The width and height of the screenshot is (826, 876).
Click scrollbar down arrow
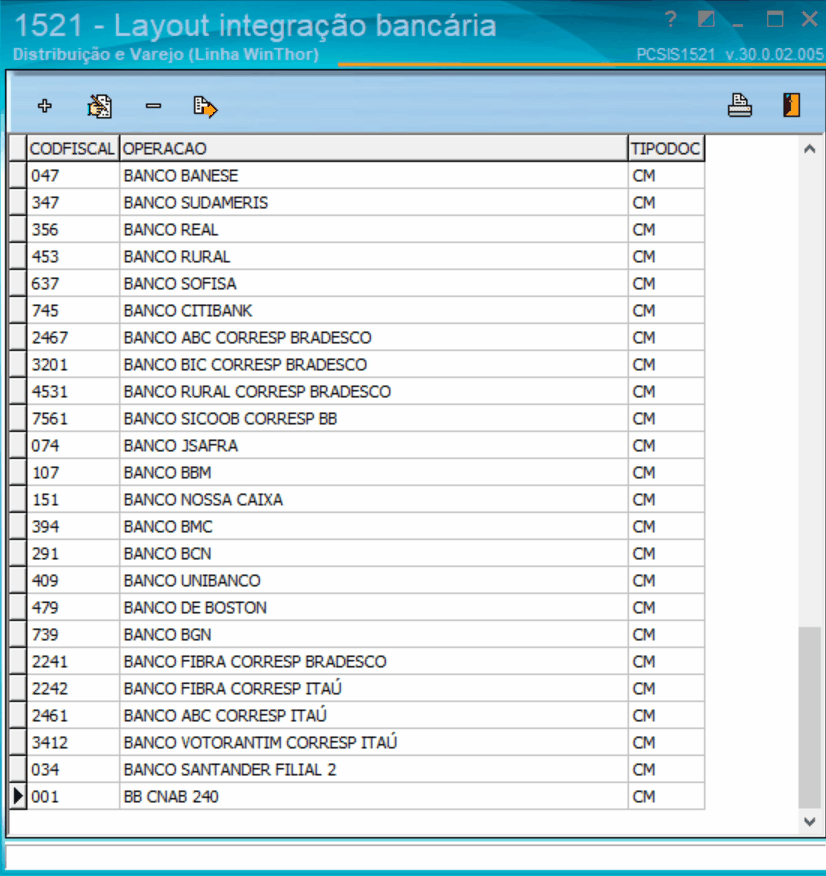point(809,821)
